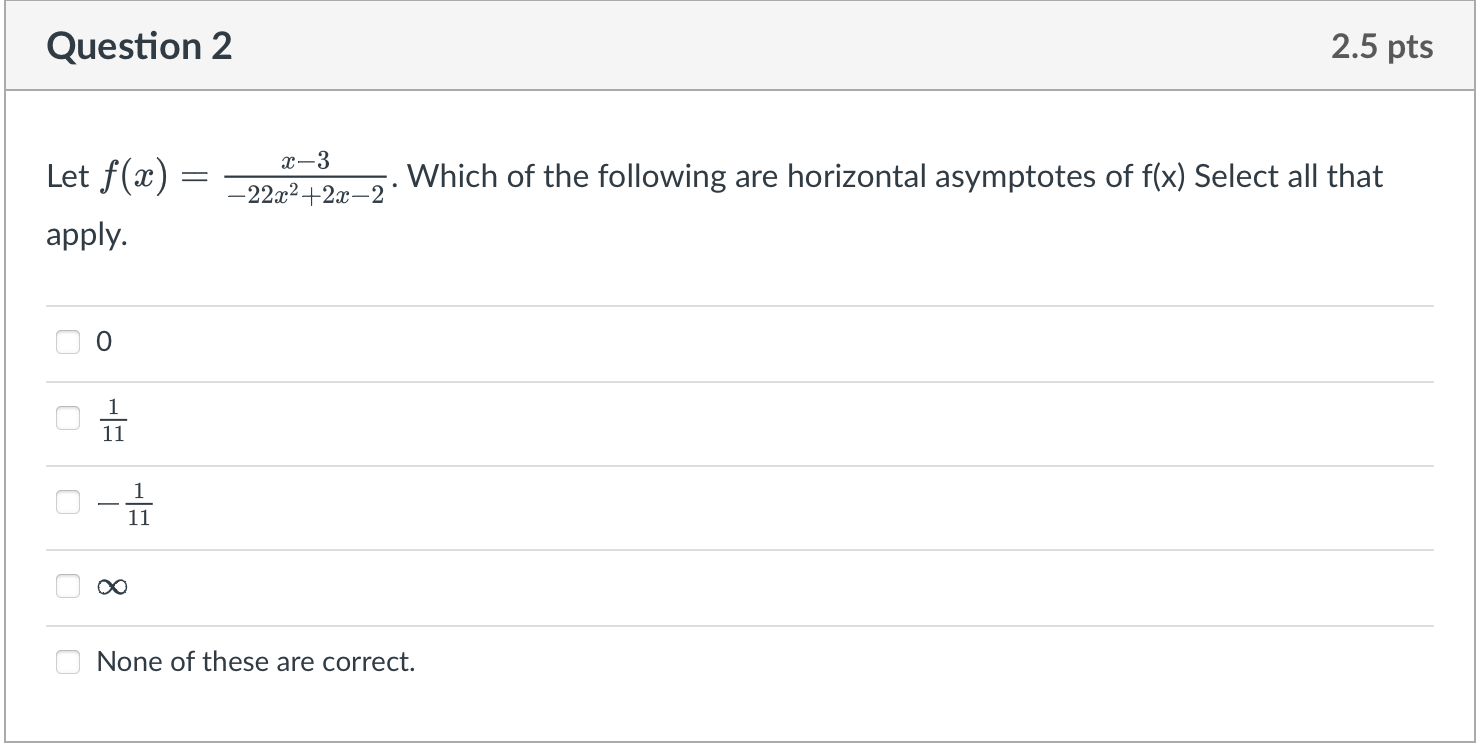Tick the "None of these are correct" checkbox
Viewport: 1476px width, 748px height.
[x=67, y=662]
